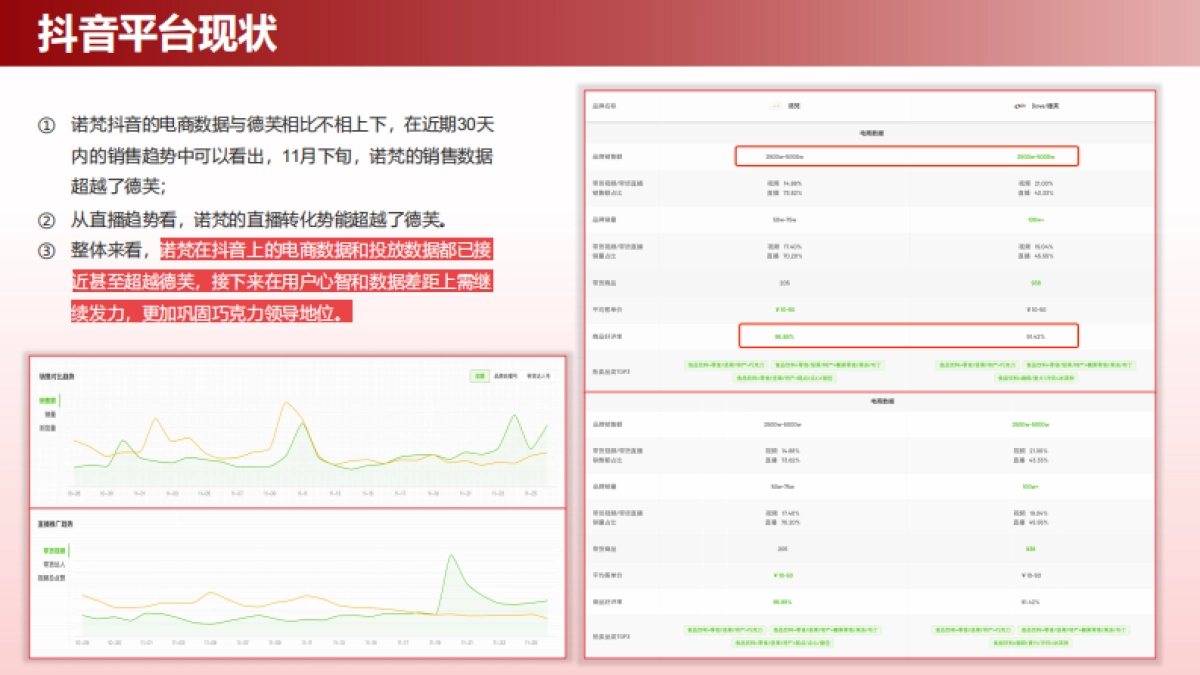Click the 诺梵 brand logo in the table header
Viewport: 1200px width, 675px height.
[774, 105]
